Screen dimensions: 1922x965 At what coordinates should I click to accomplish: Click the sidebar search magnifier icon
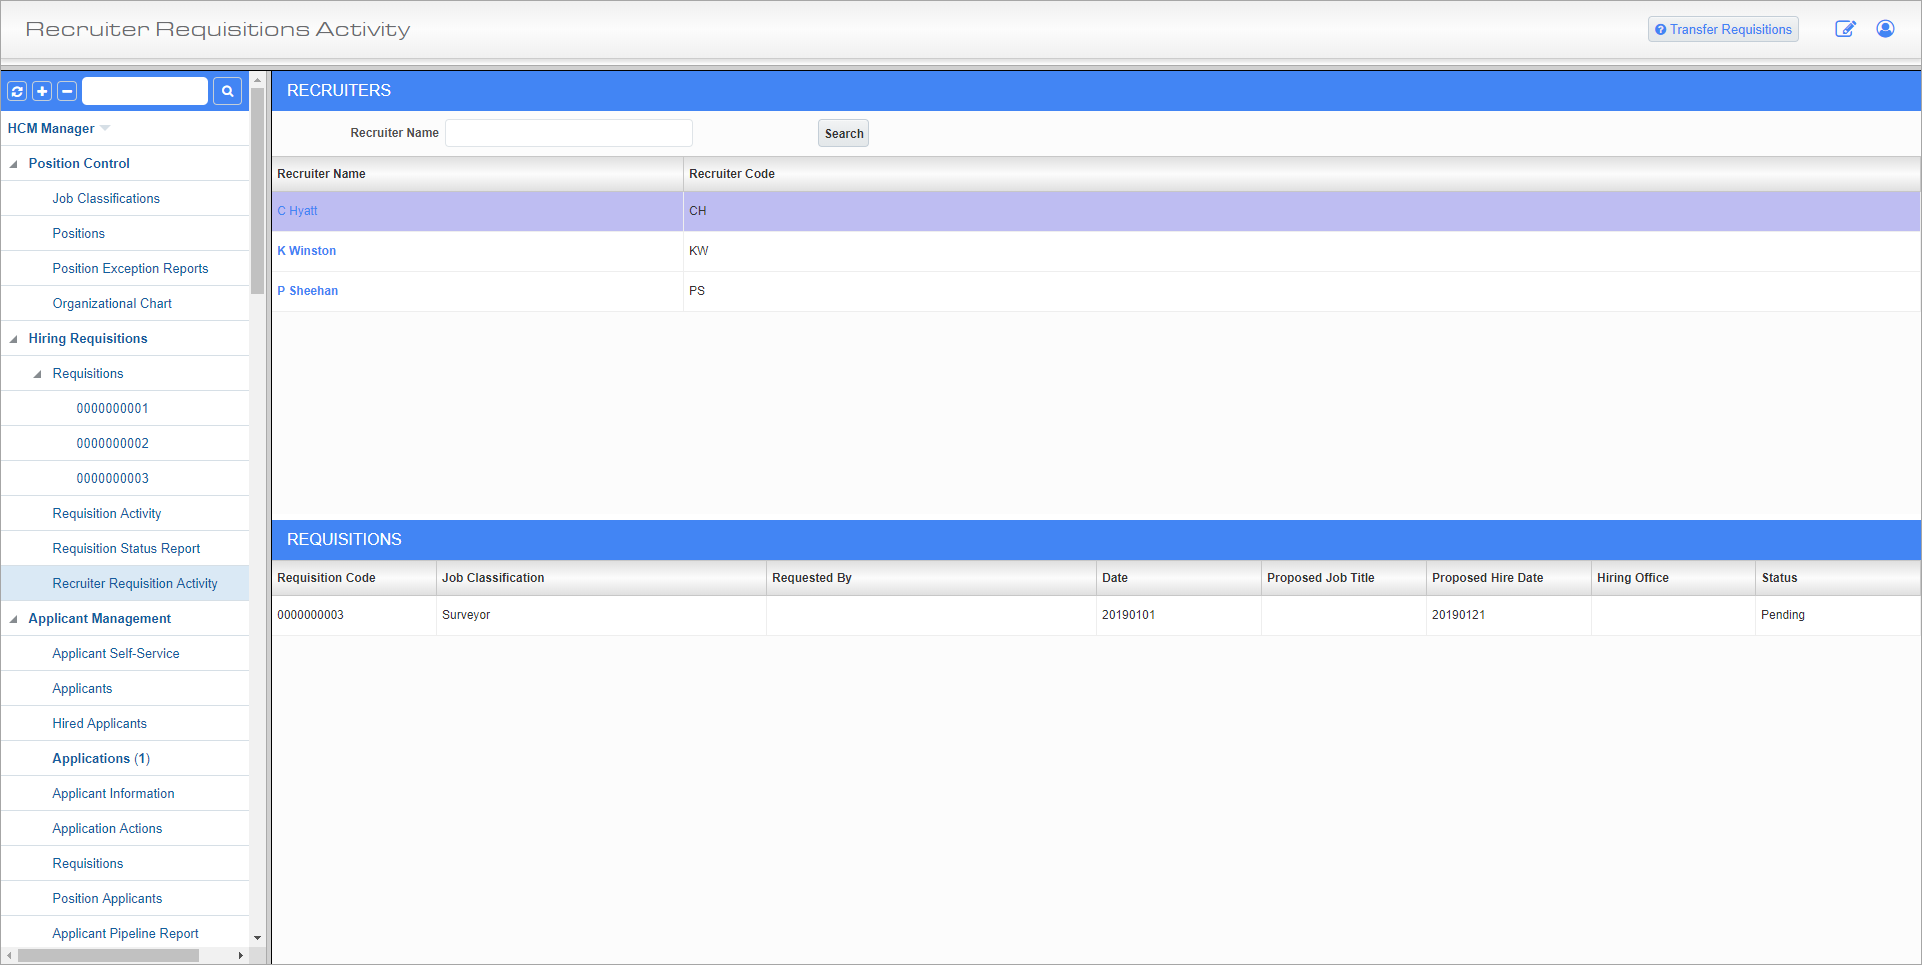click(x=228, y=92)
